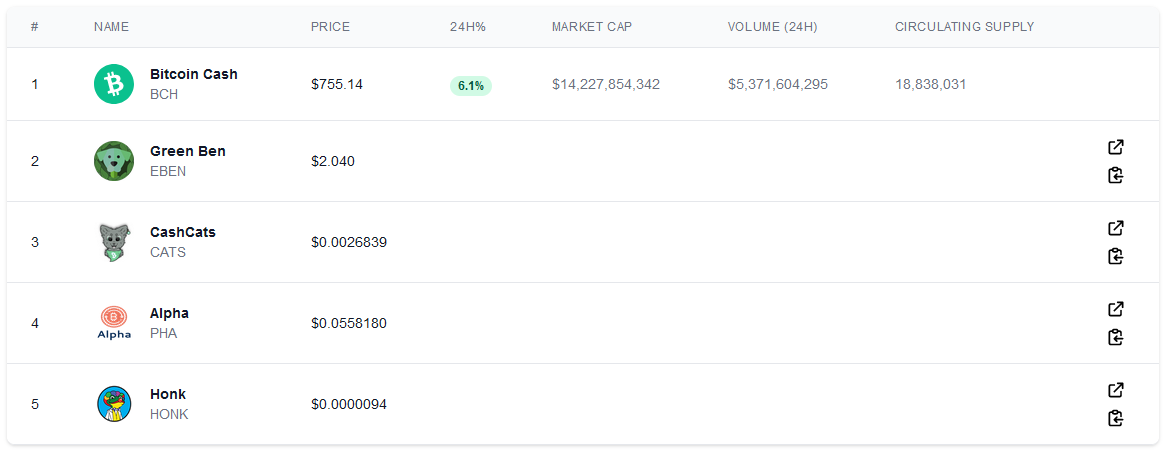Click the $14,227,854,342 market cap value

[606, 85]
